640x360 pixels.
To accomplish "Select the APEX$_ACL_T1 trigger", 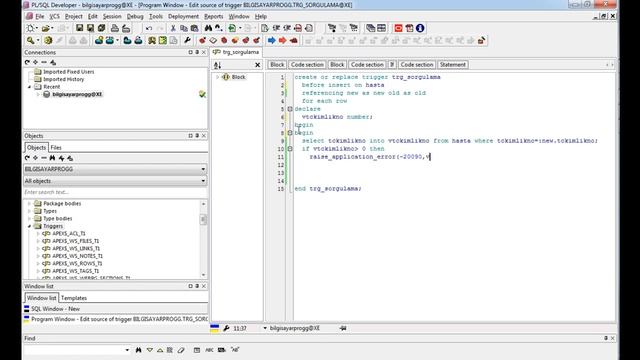I will tap(69, 233).
